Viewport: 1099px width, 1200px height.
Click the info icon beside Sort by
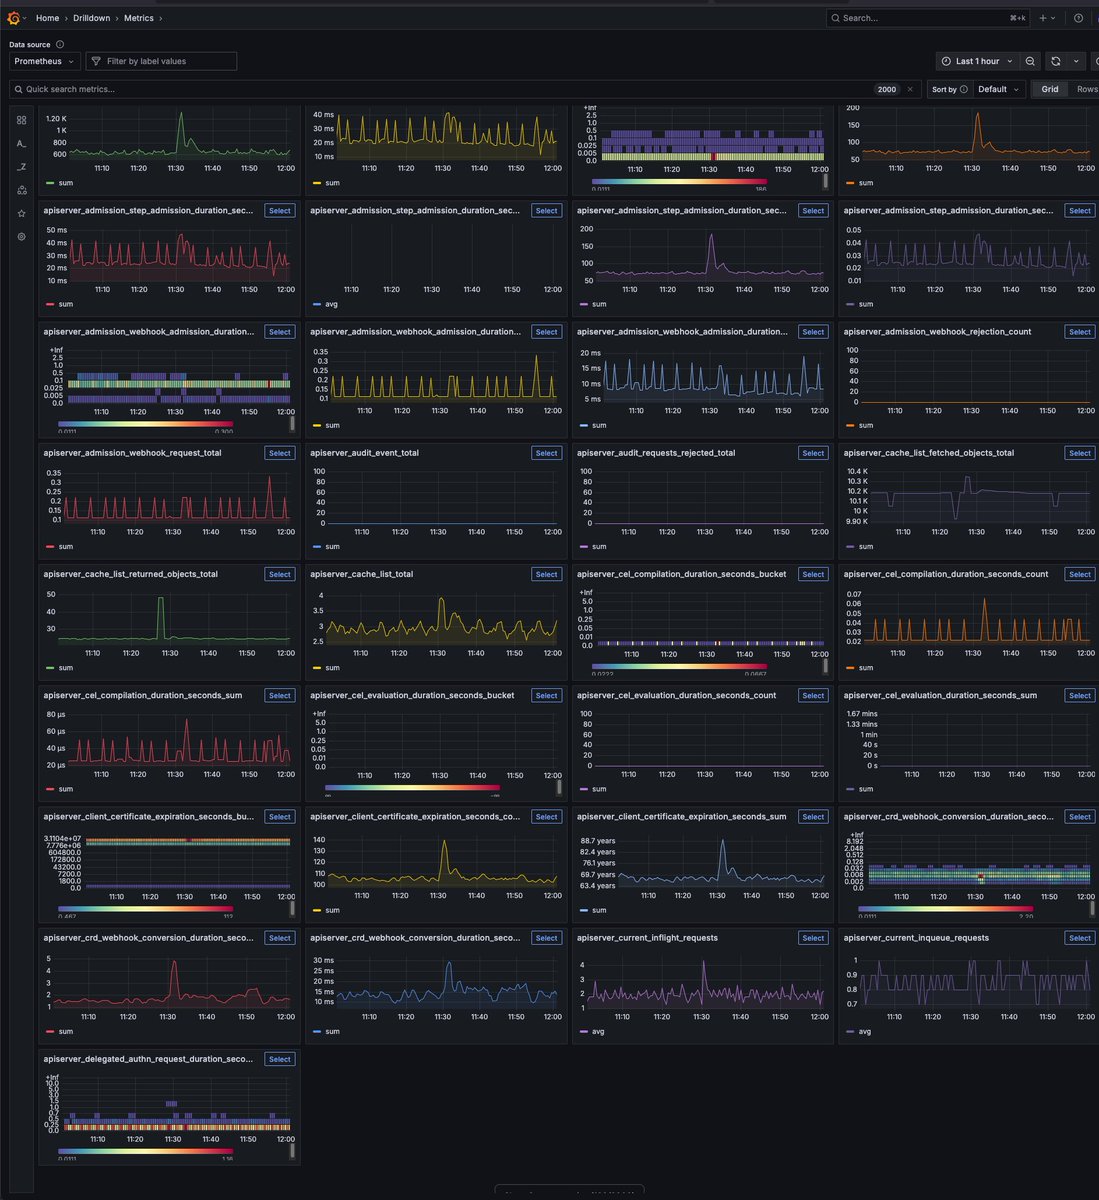pos(964,89)
